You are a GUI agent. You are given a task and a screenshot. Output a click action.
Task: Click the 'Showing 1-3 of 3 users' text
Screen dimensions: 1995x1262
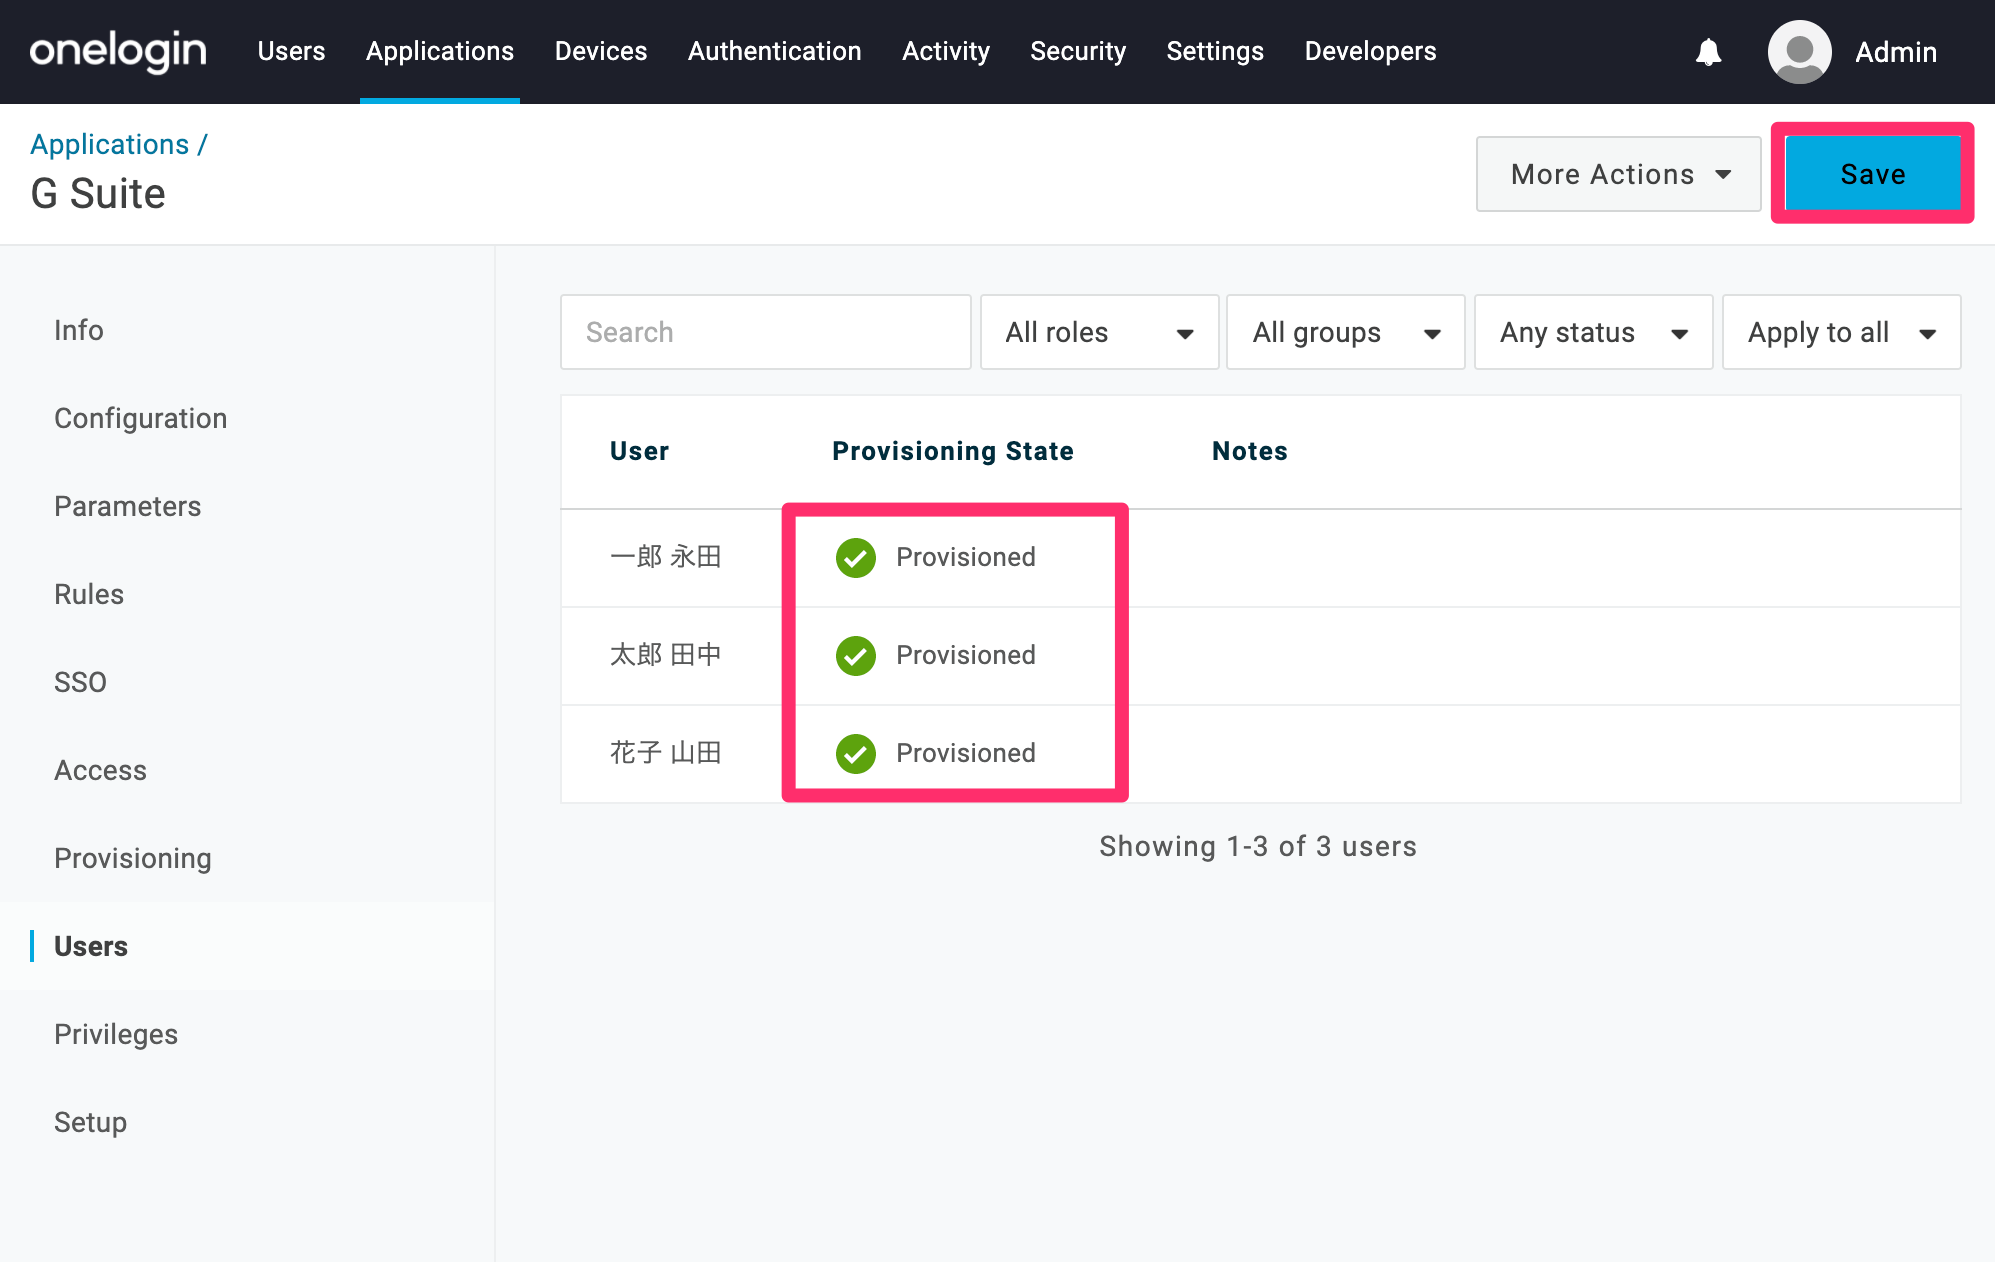coord(1258,846)
